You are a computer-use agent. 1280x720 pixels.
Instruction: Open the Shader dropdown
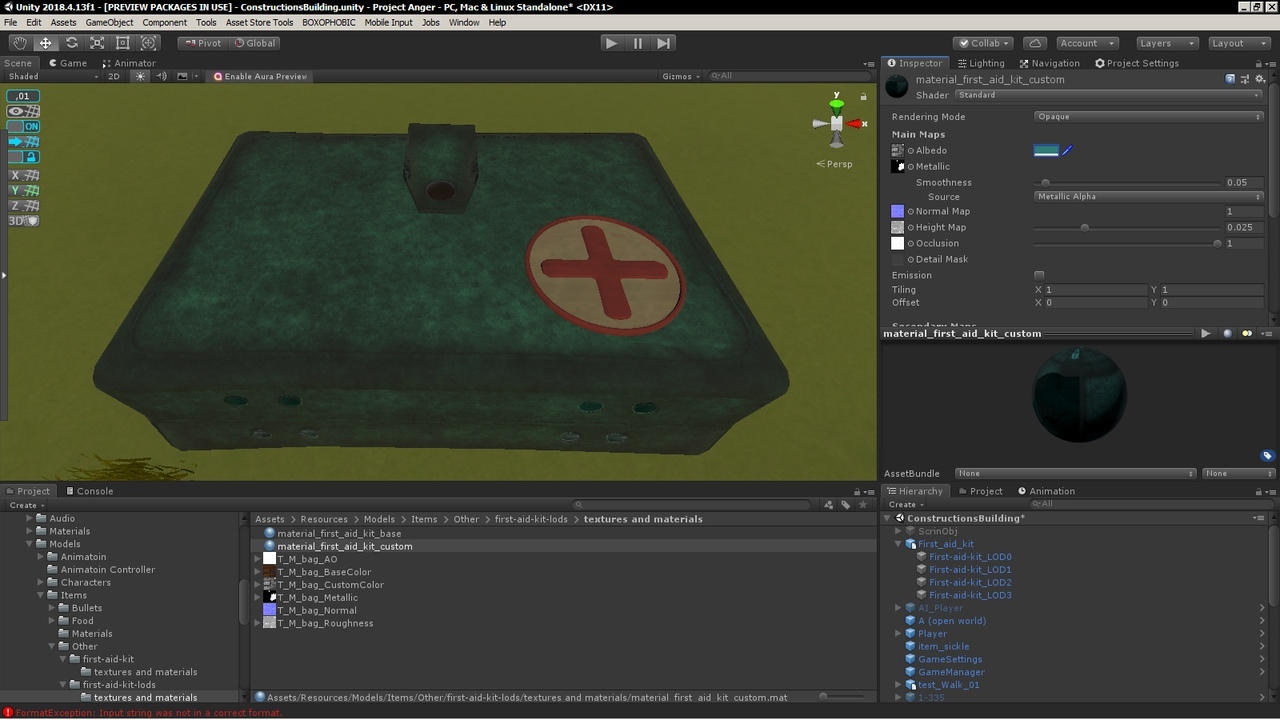point(1108,95)
